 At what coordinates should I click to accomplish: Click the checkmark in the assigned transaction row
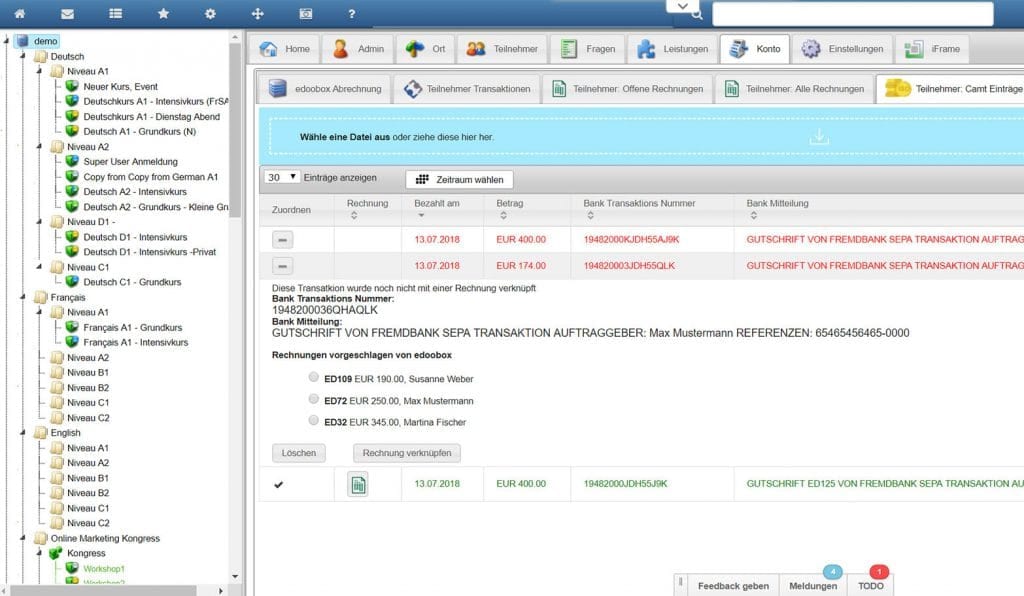click(x=279, y=484)
